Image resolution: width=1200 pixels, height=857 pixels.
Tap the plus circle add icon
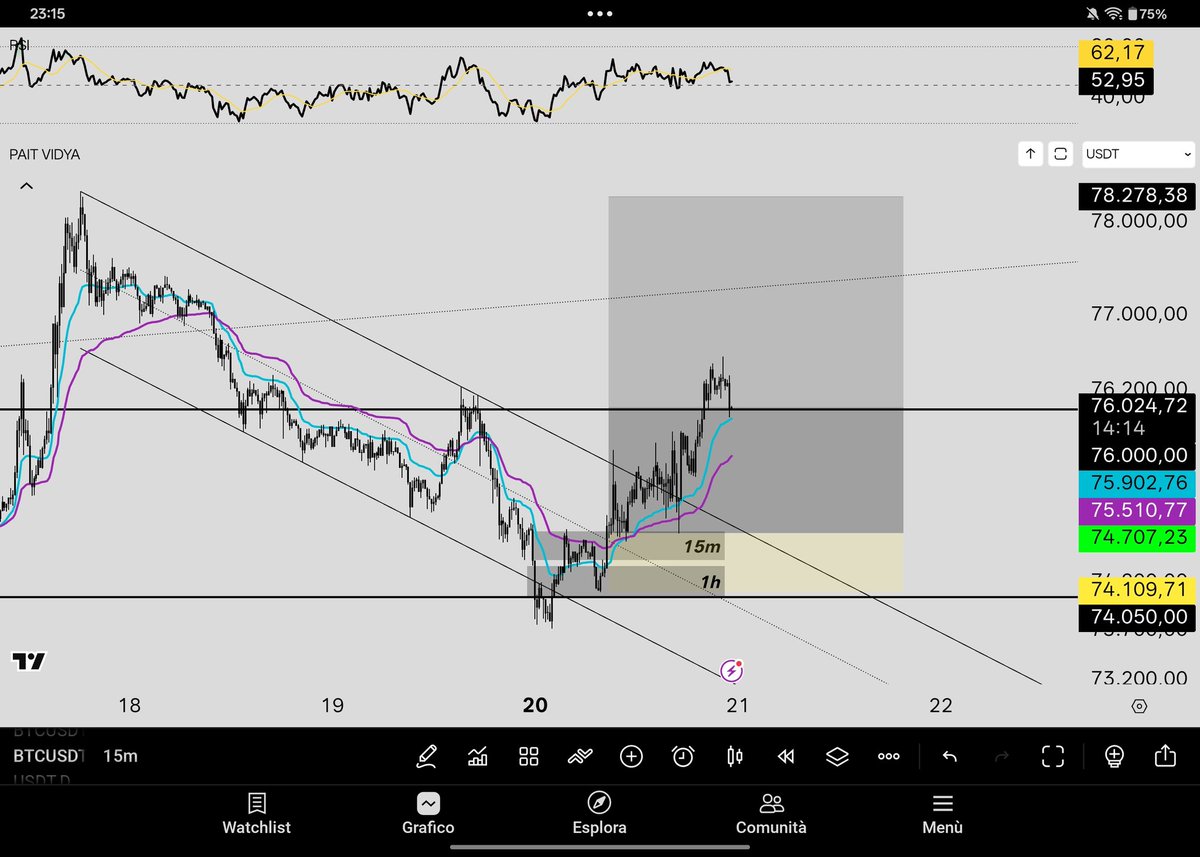[631, 756]
